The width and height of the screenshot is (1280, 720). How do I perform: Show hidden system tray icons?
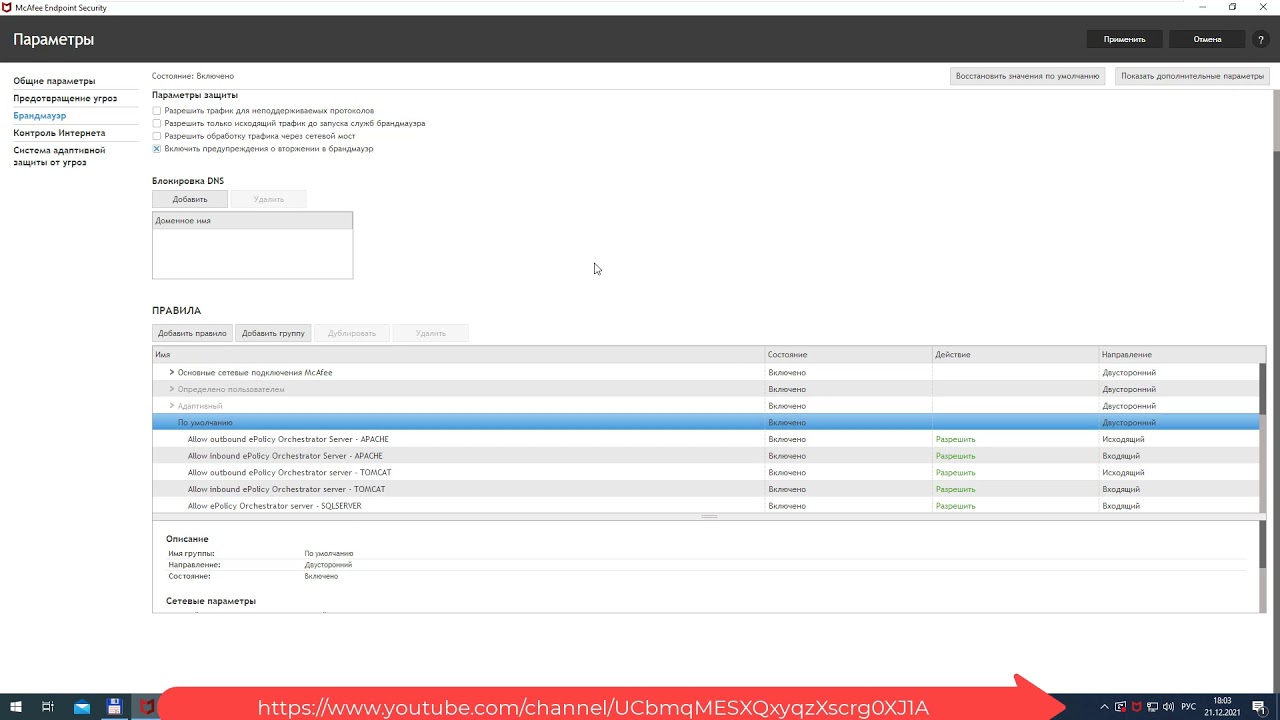1104,707
